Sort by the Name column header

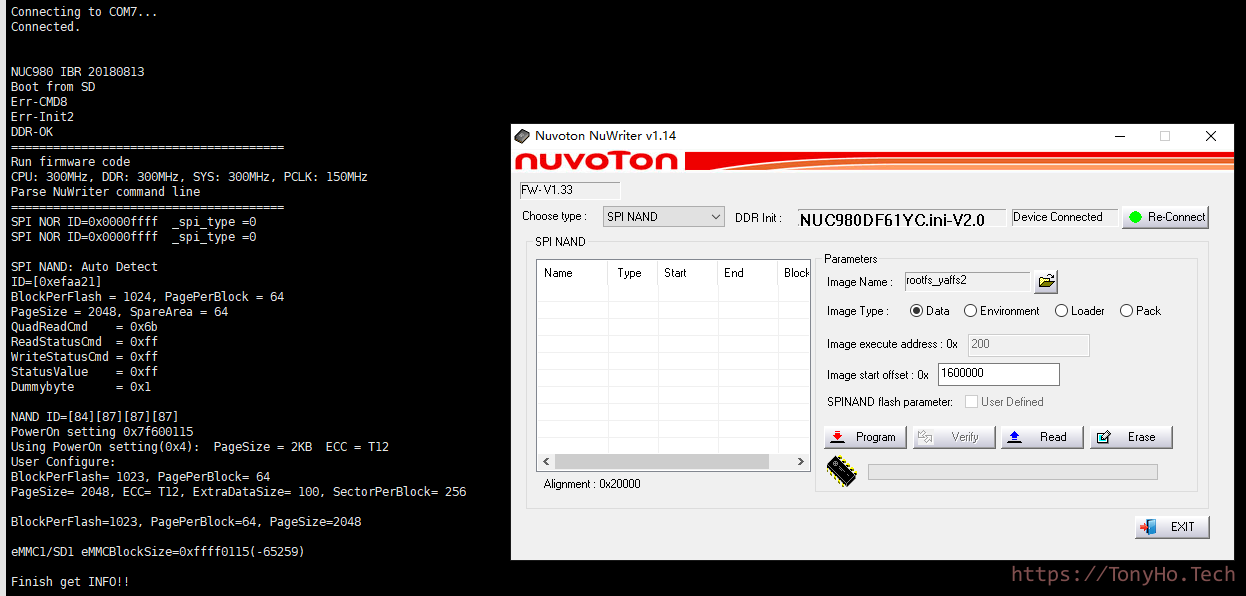[x=571, y=273]
